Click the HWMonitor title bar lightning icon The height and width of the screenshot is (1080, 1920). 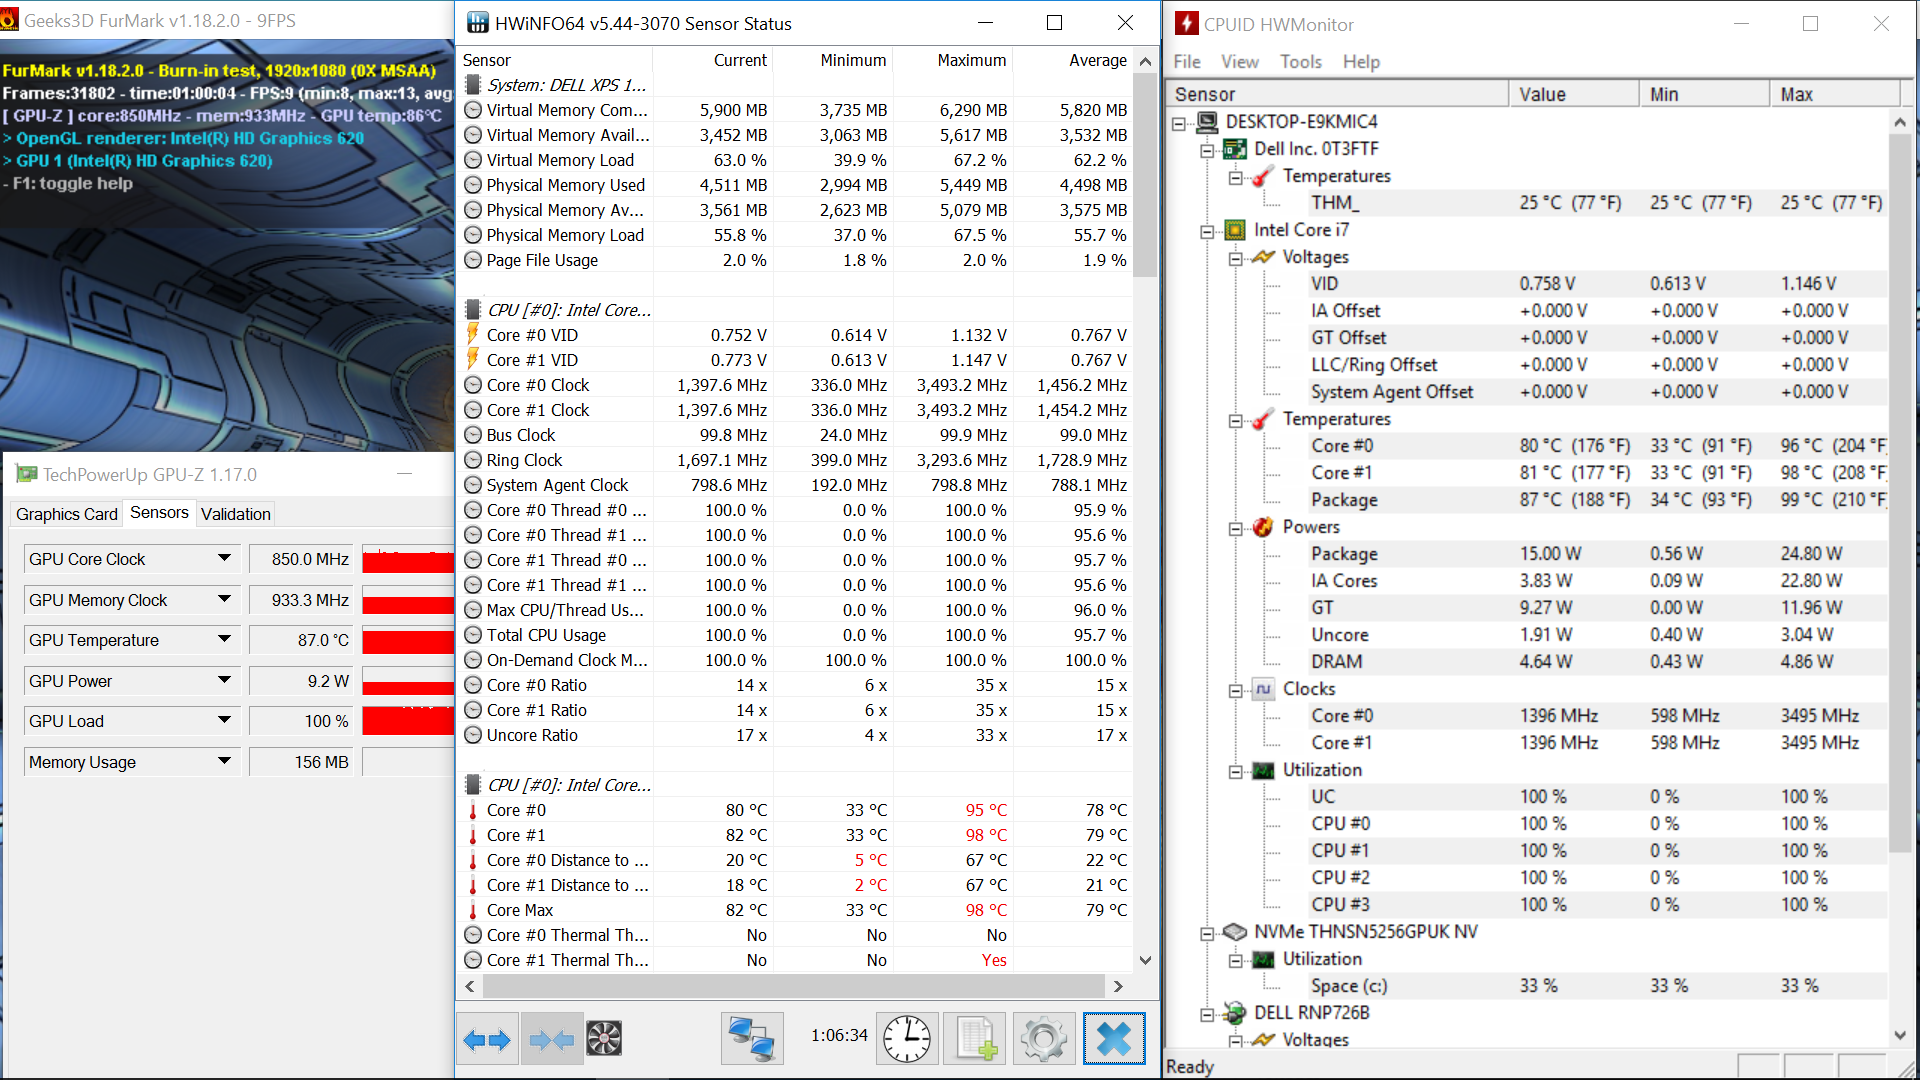[1186, 24]
